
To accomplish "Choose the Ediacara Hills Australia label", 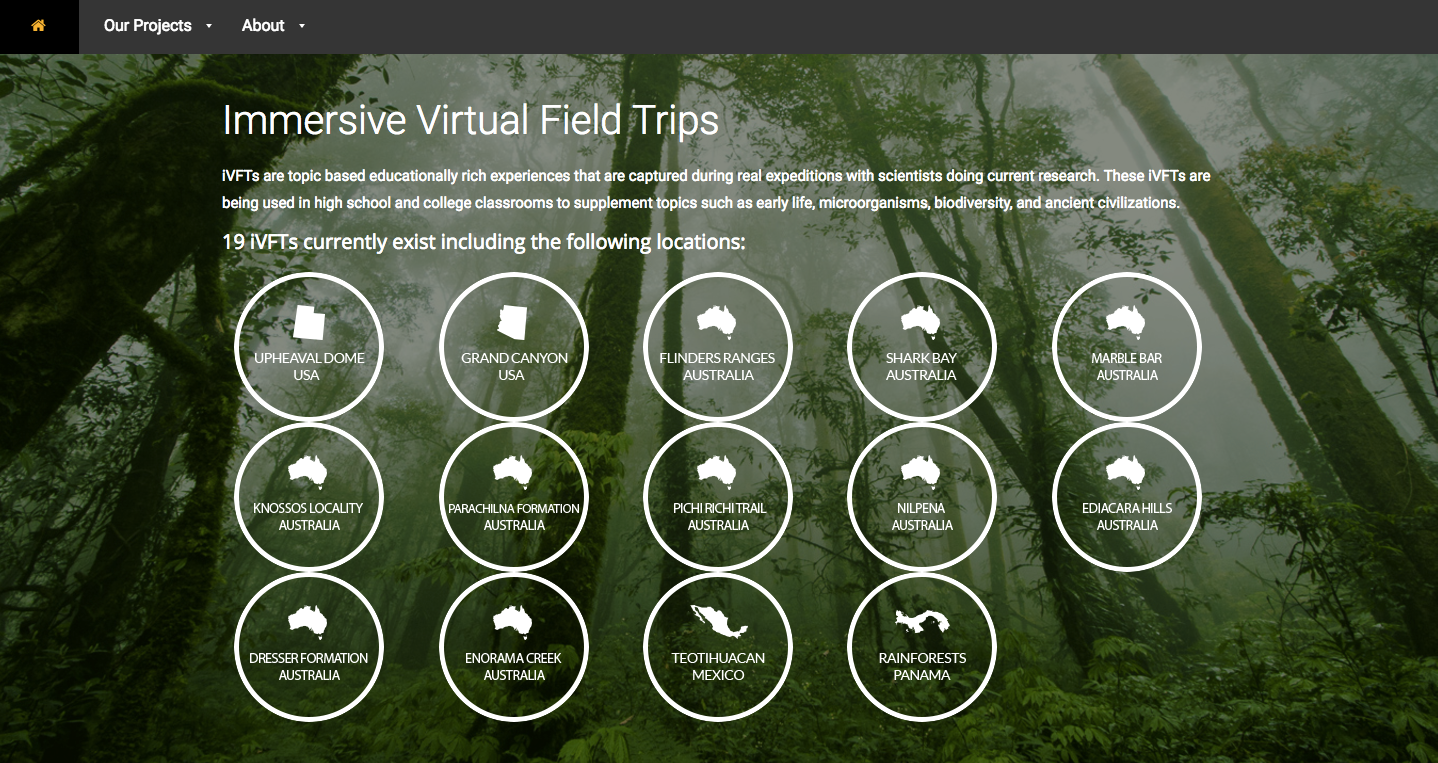I will click(x=1127, y=517).
